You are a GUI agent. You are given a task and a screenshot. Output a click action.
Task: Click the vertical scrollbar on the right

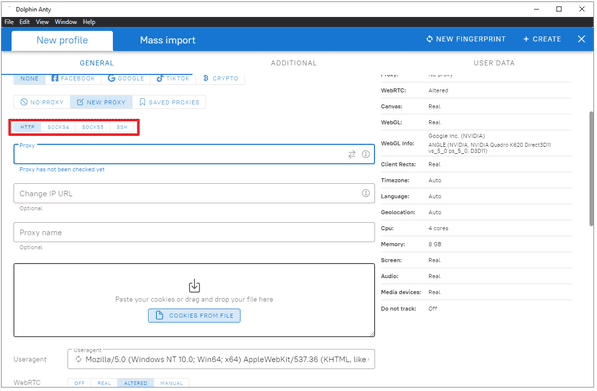(x=591, y=168)
